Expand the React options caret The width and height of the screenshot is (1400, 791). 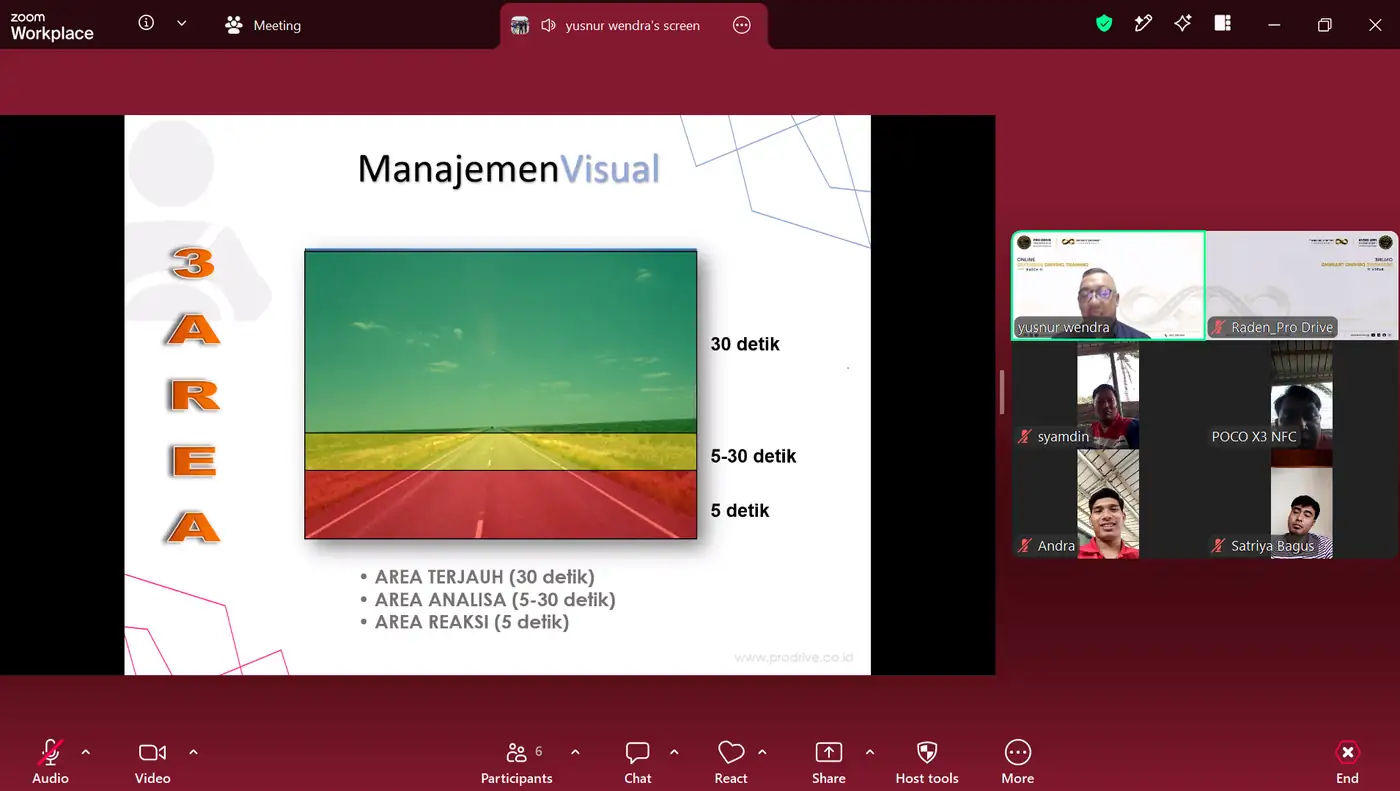pyautogui.click(x=762, y=752)
